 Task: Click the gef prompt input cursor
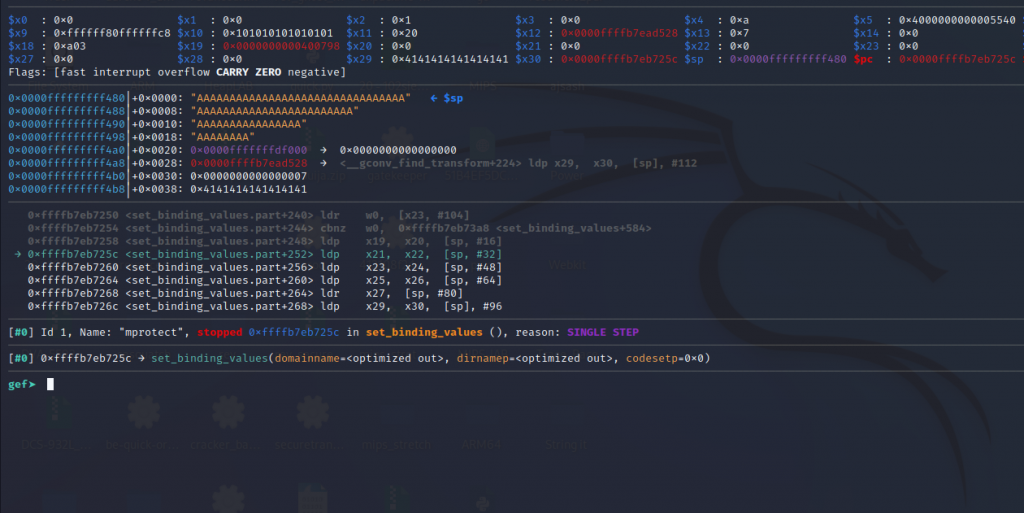(50, 384)
